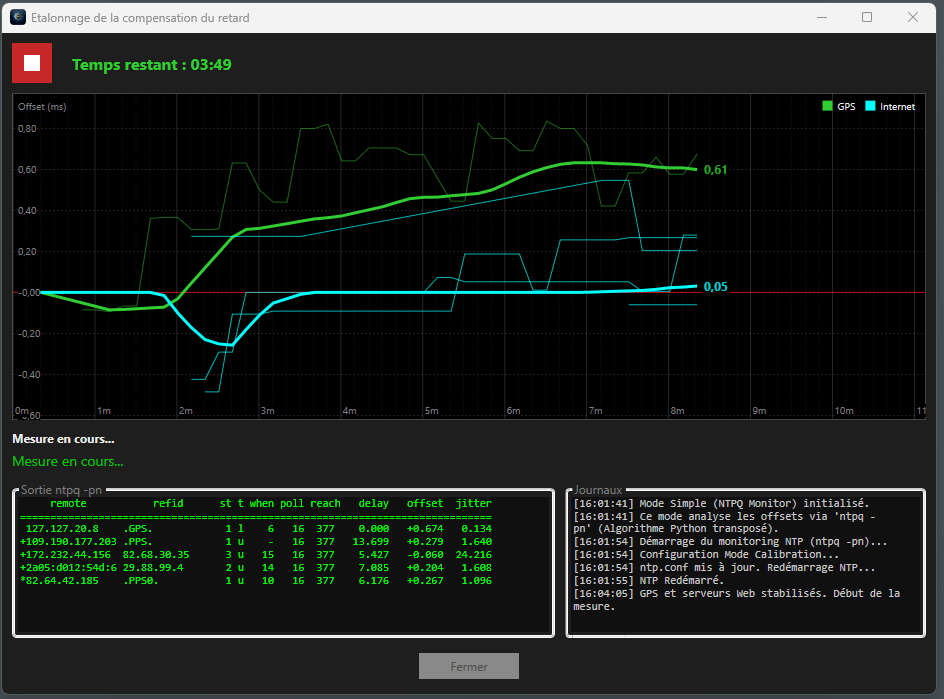Click the cyan Internet legend swatch
The image size is (944, 699).
tap(870, 106)
